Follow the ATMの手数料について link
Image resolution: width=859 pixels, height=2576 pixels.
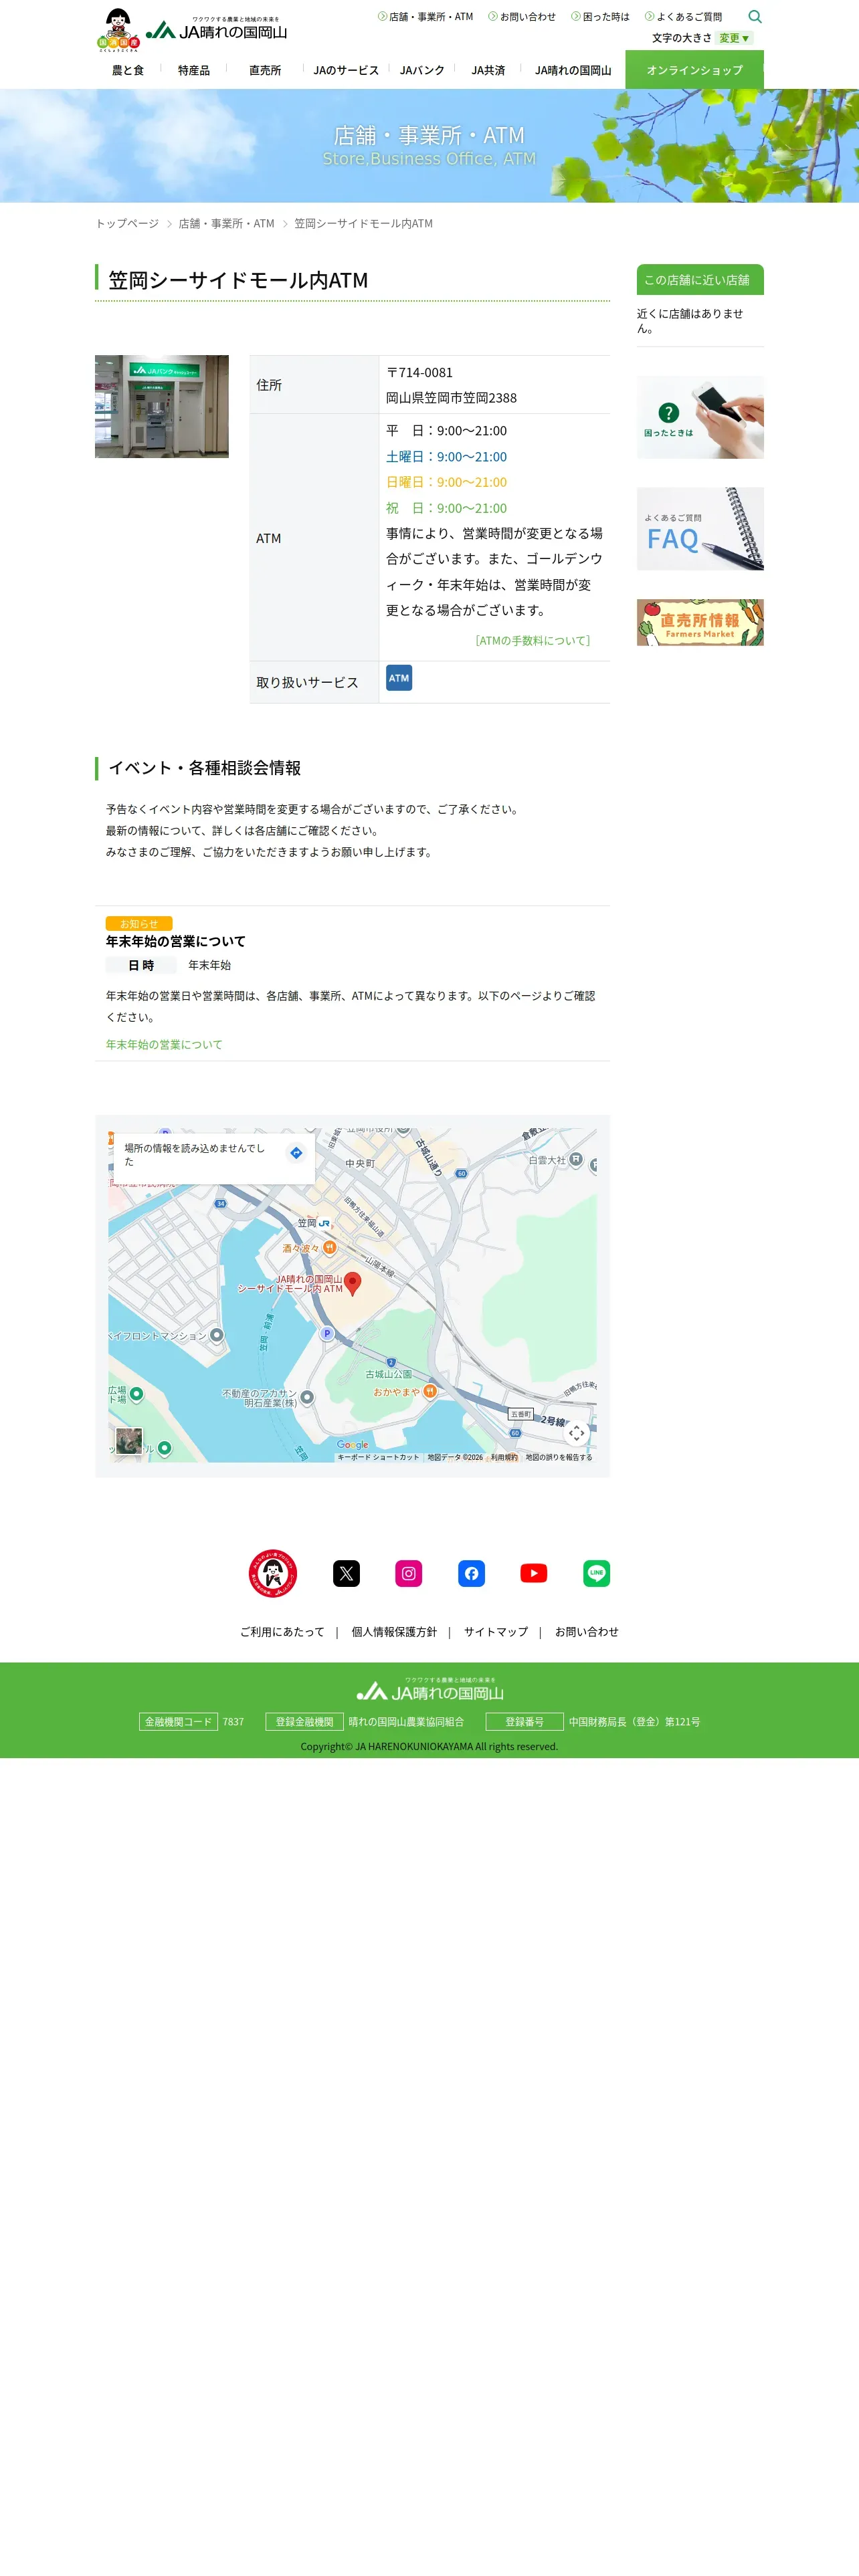pyautogui.click(x=533, y=640)
